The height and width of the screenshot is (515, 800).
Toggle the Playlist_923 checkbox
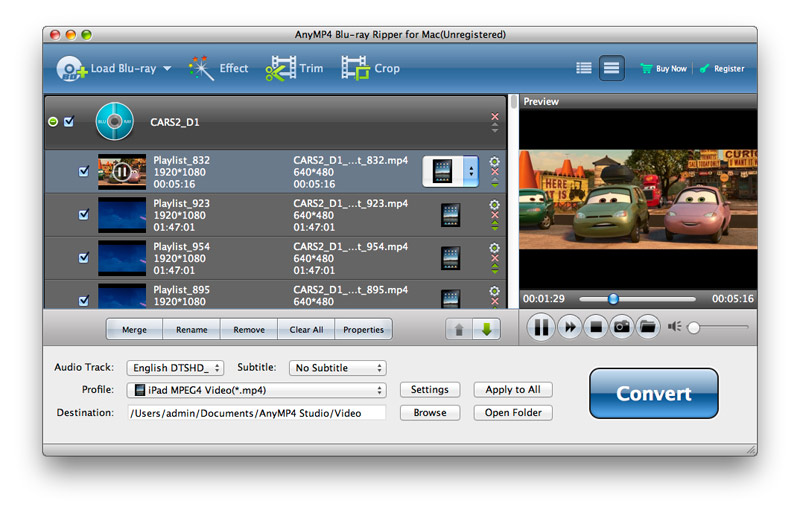tap(84, 214)
